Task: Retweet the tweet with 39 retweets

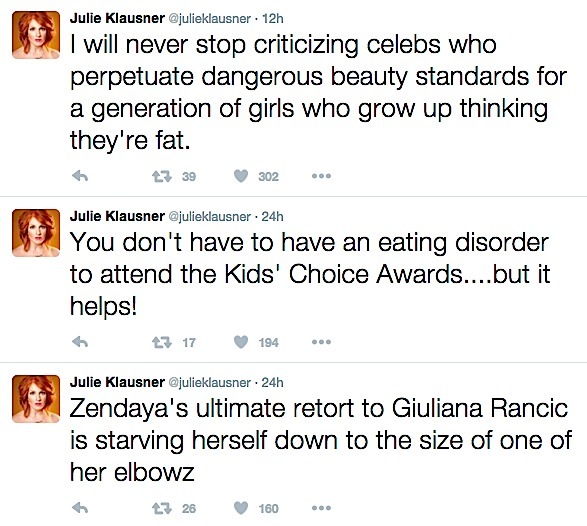Action: click(162, 176)
